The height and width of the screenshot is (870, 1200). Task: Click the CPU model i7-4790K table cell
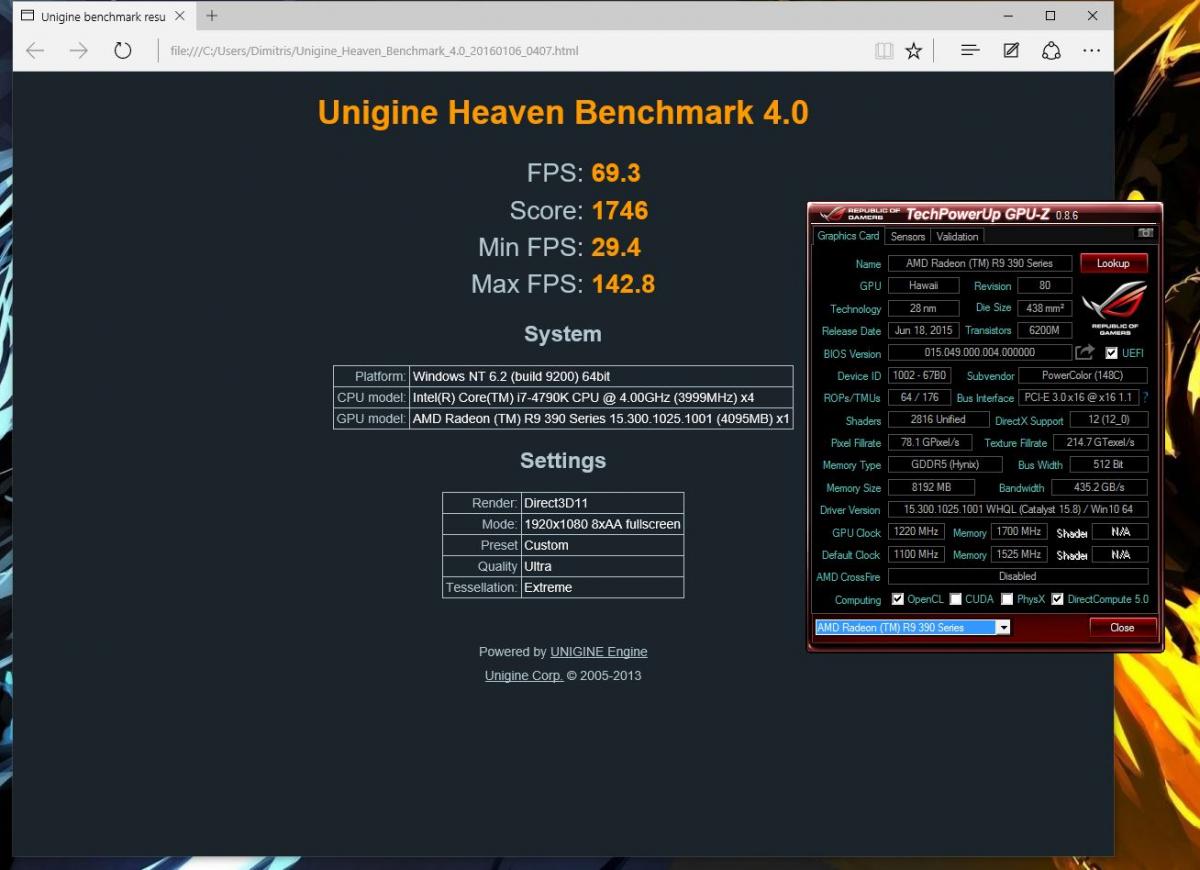(601, 398)
